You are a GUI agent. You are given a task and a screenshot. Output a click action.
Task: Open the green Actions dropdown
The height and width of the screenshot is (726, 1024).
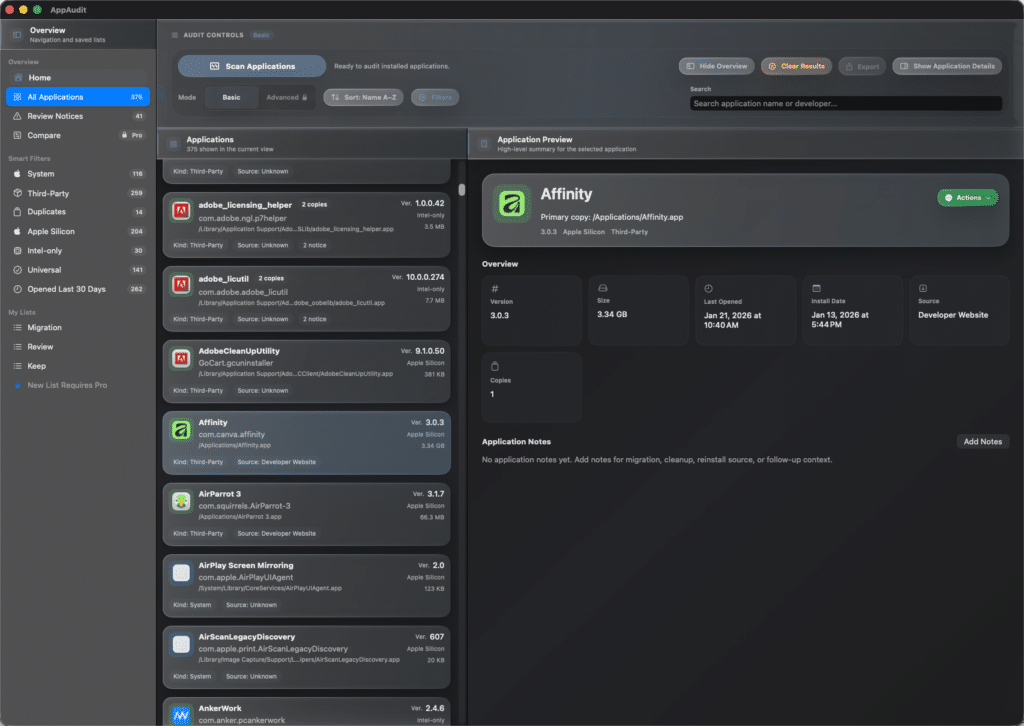coord(968,197)
